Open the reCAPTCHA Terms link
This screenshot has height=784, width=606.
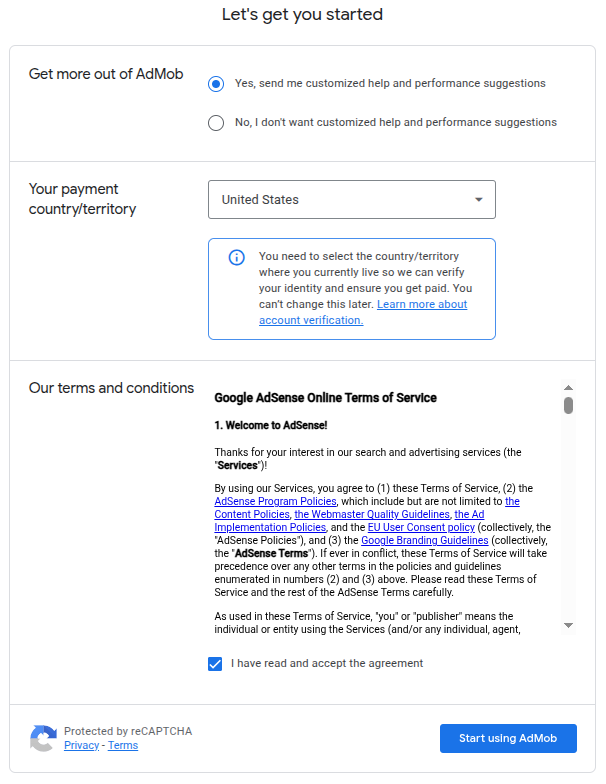[123, 746]
